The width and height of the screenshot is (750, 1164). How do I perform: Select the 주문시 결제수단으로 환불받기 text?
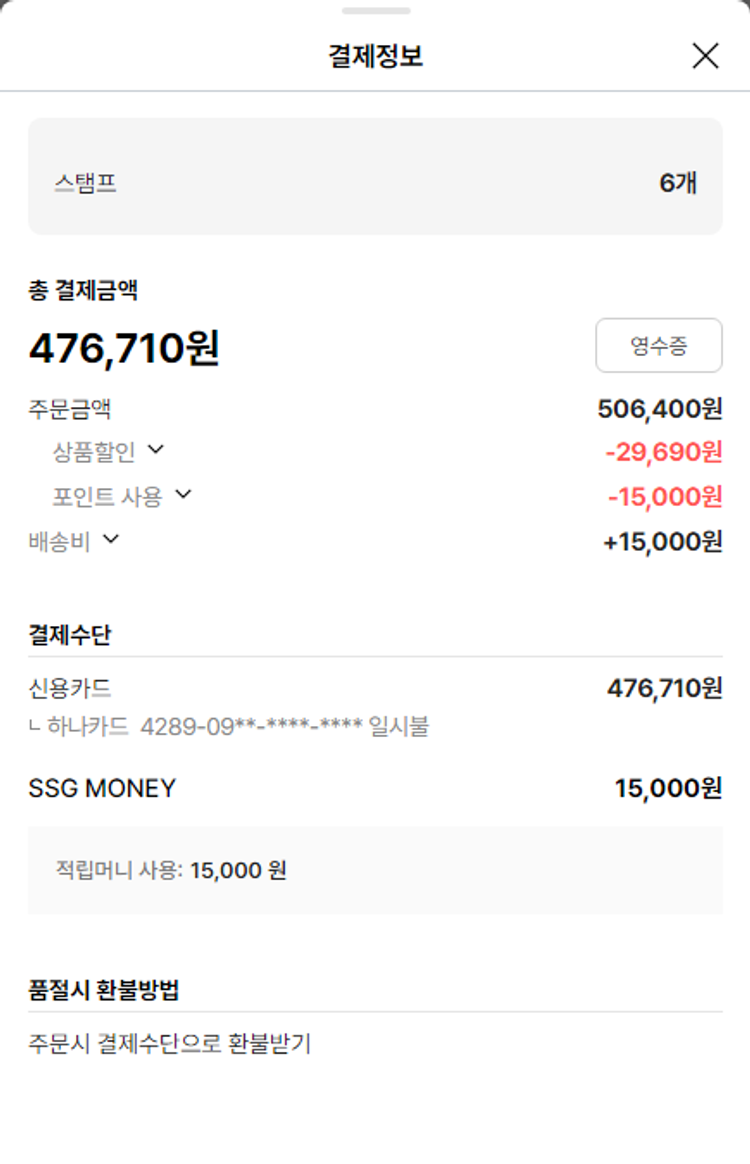point(170,1044)
